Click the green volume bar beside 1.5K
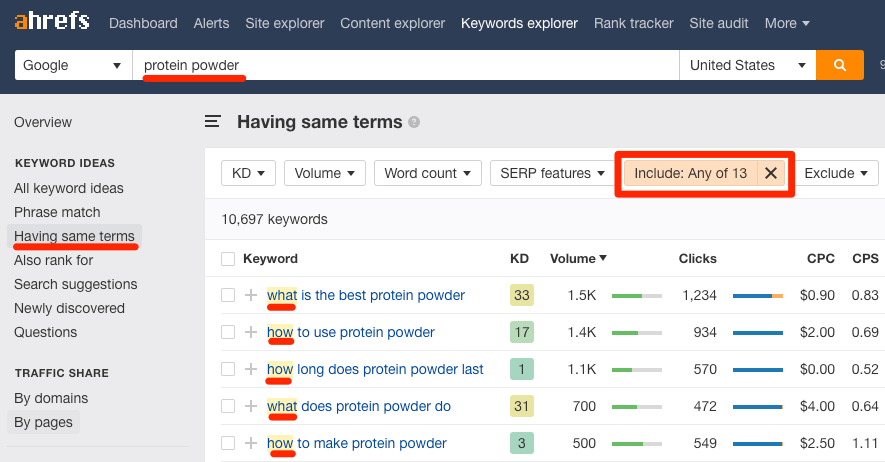Viewport: 885px width, 462px height. [x=637, y=296]
